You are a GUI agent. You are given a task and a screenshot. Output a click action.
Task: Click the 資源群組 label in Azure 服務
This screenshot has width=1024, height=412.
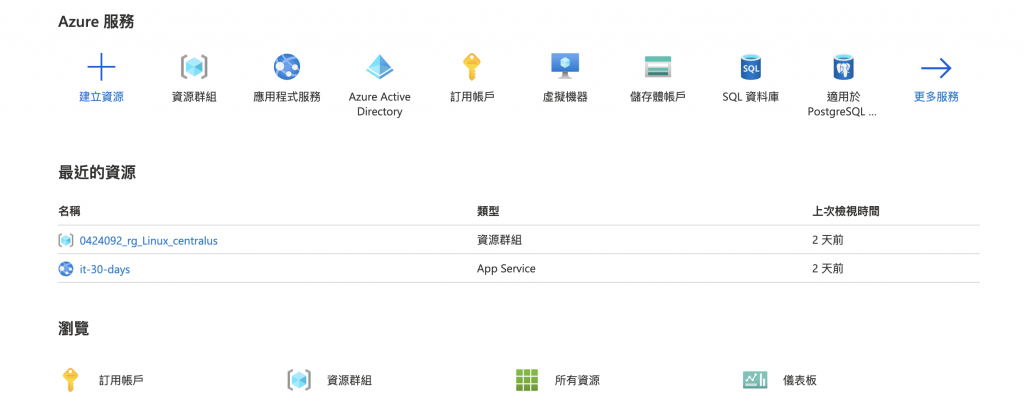194,97
